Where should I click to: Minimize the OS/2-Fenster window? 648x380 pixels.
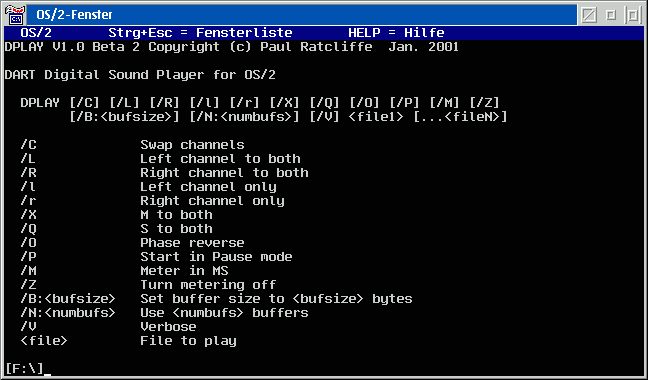click(611, 15)
